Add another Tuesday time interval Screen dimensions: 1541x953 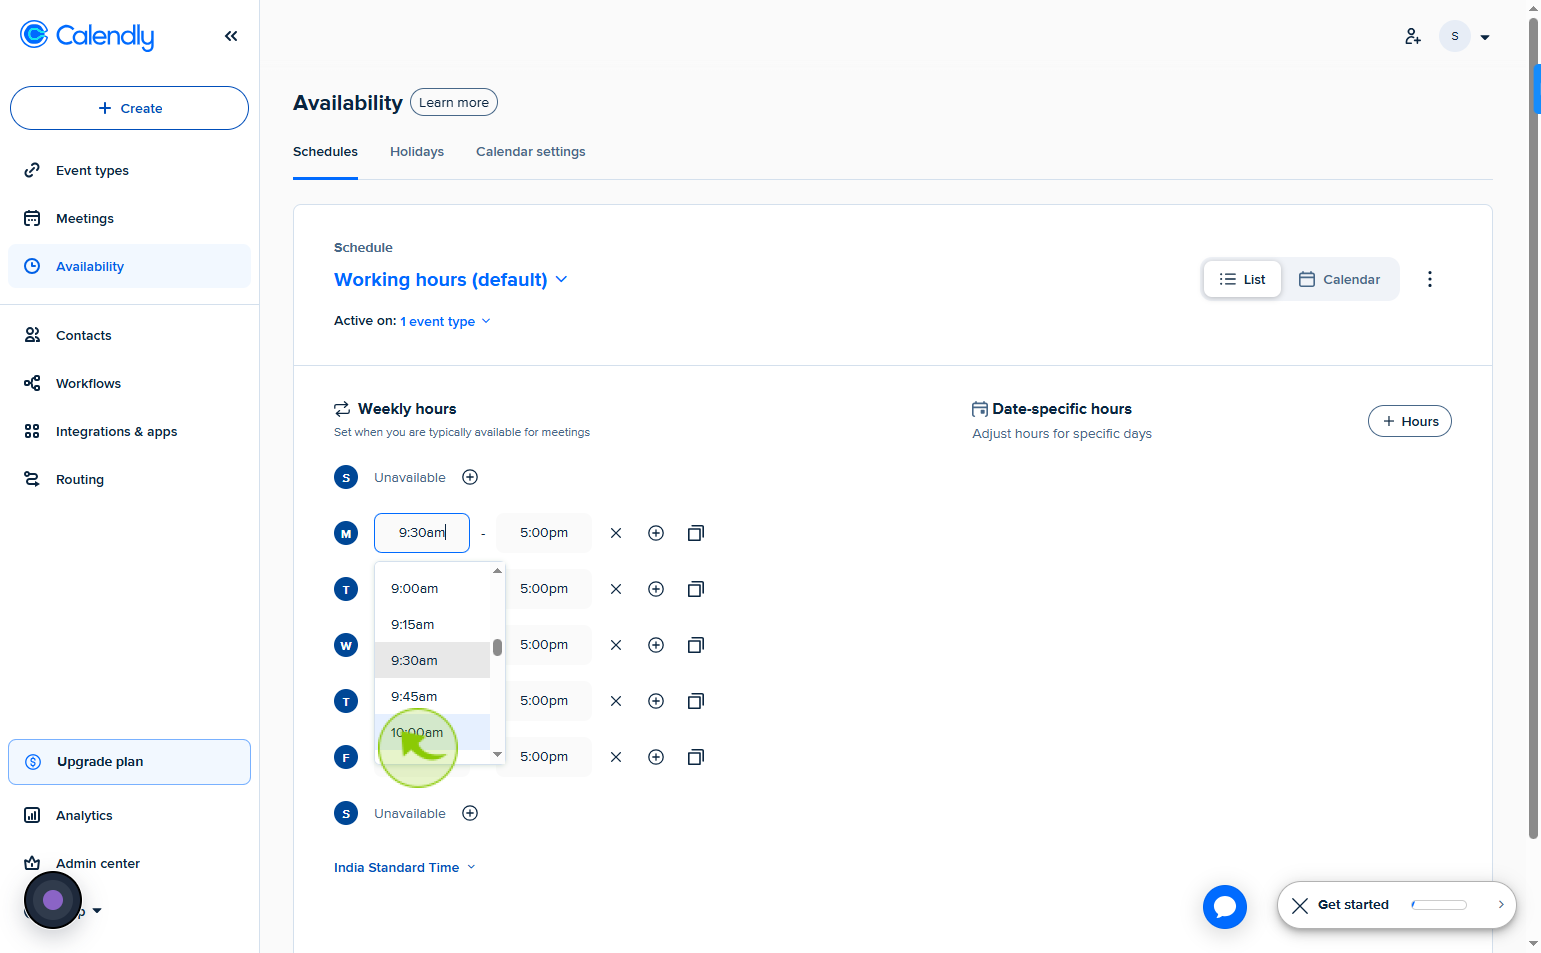[656, 589]
